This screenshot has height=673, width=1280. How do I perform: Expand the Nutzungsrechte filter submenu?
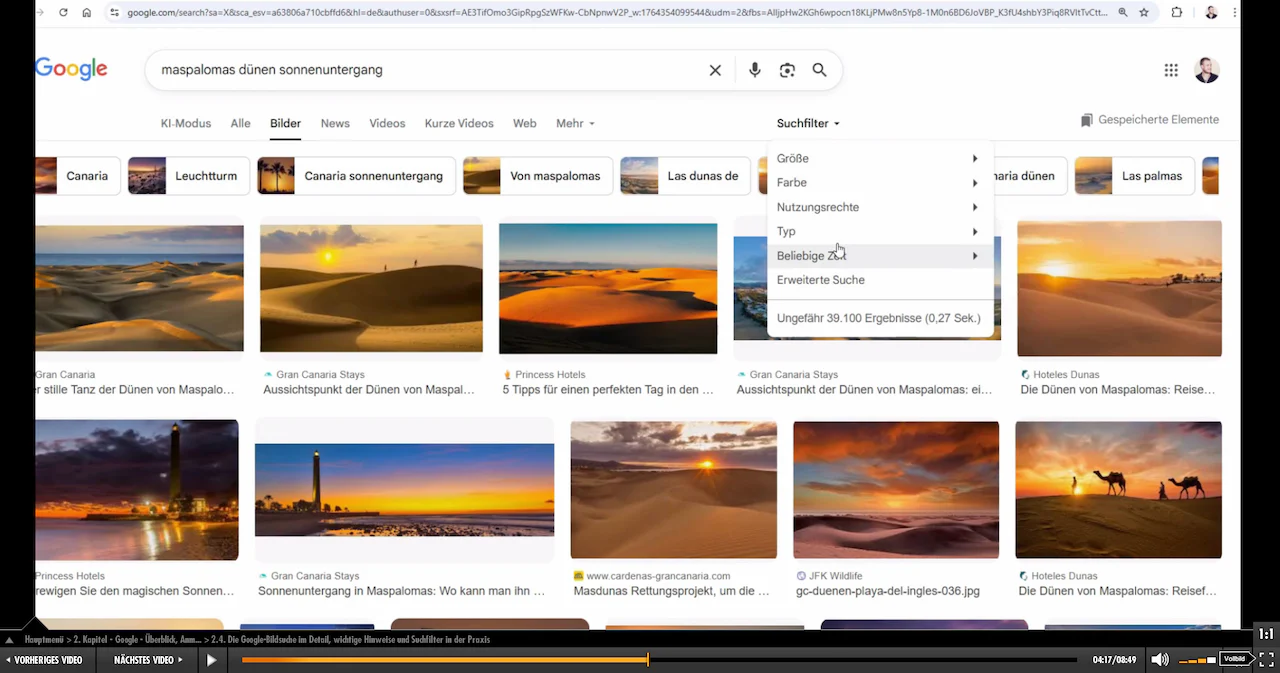pyautogui.click(x=880, y=207)
